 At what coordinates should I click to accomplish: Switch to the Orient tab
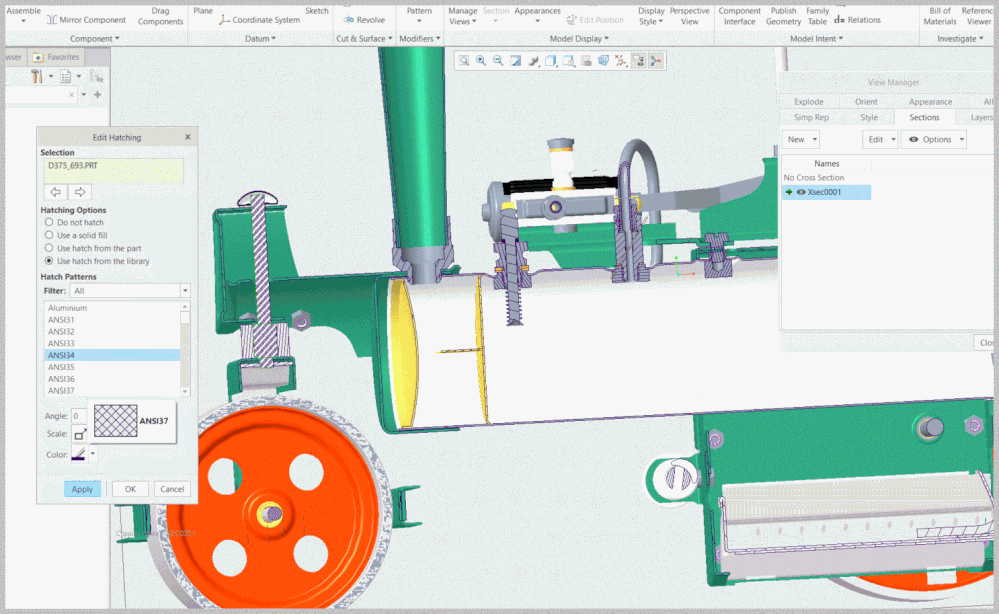[866, 102]
